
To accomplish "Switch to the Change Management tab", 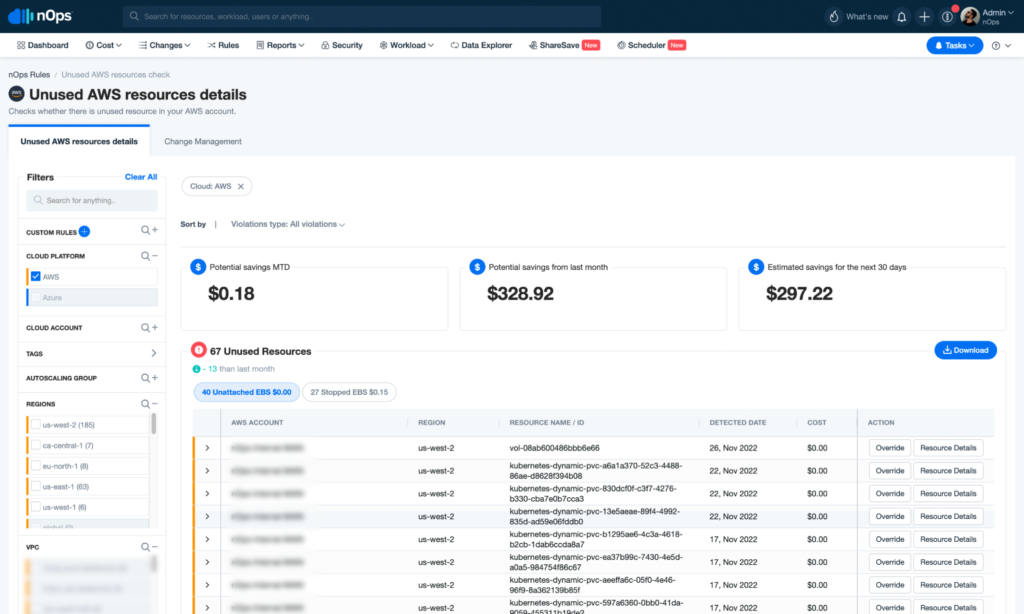I will coord(202,142).
